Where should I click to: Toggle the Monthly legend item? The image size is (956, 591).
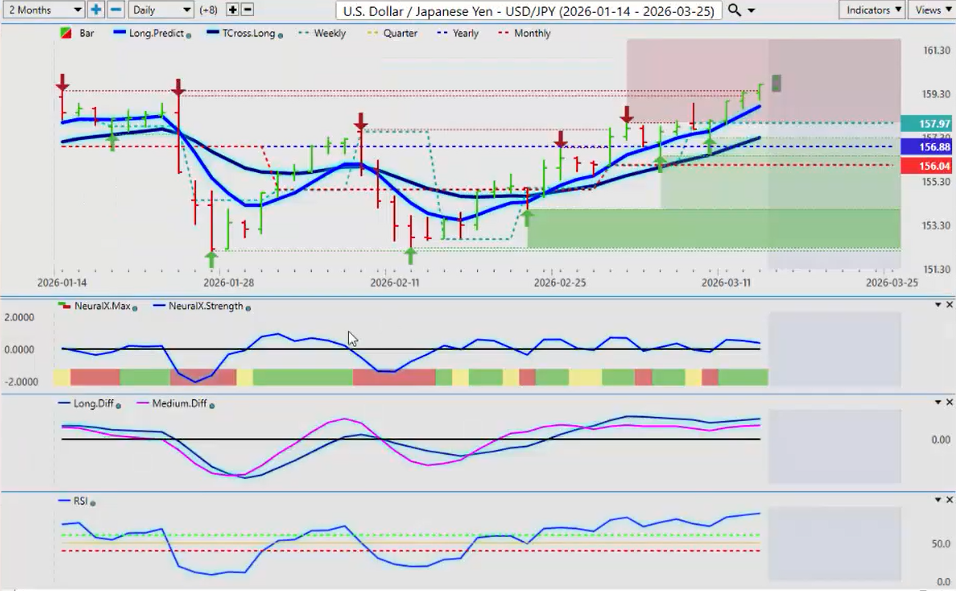coord(526,33)
